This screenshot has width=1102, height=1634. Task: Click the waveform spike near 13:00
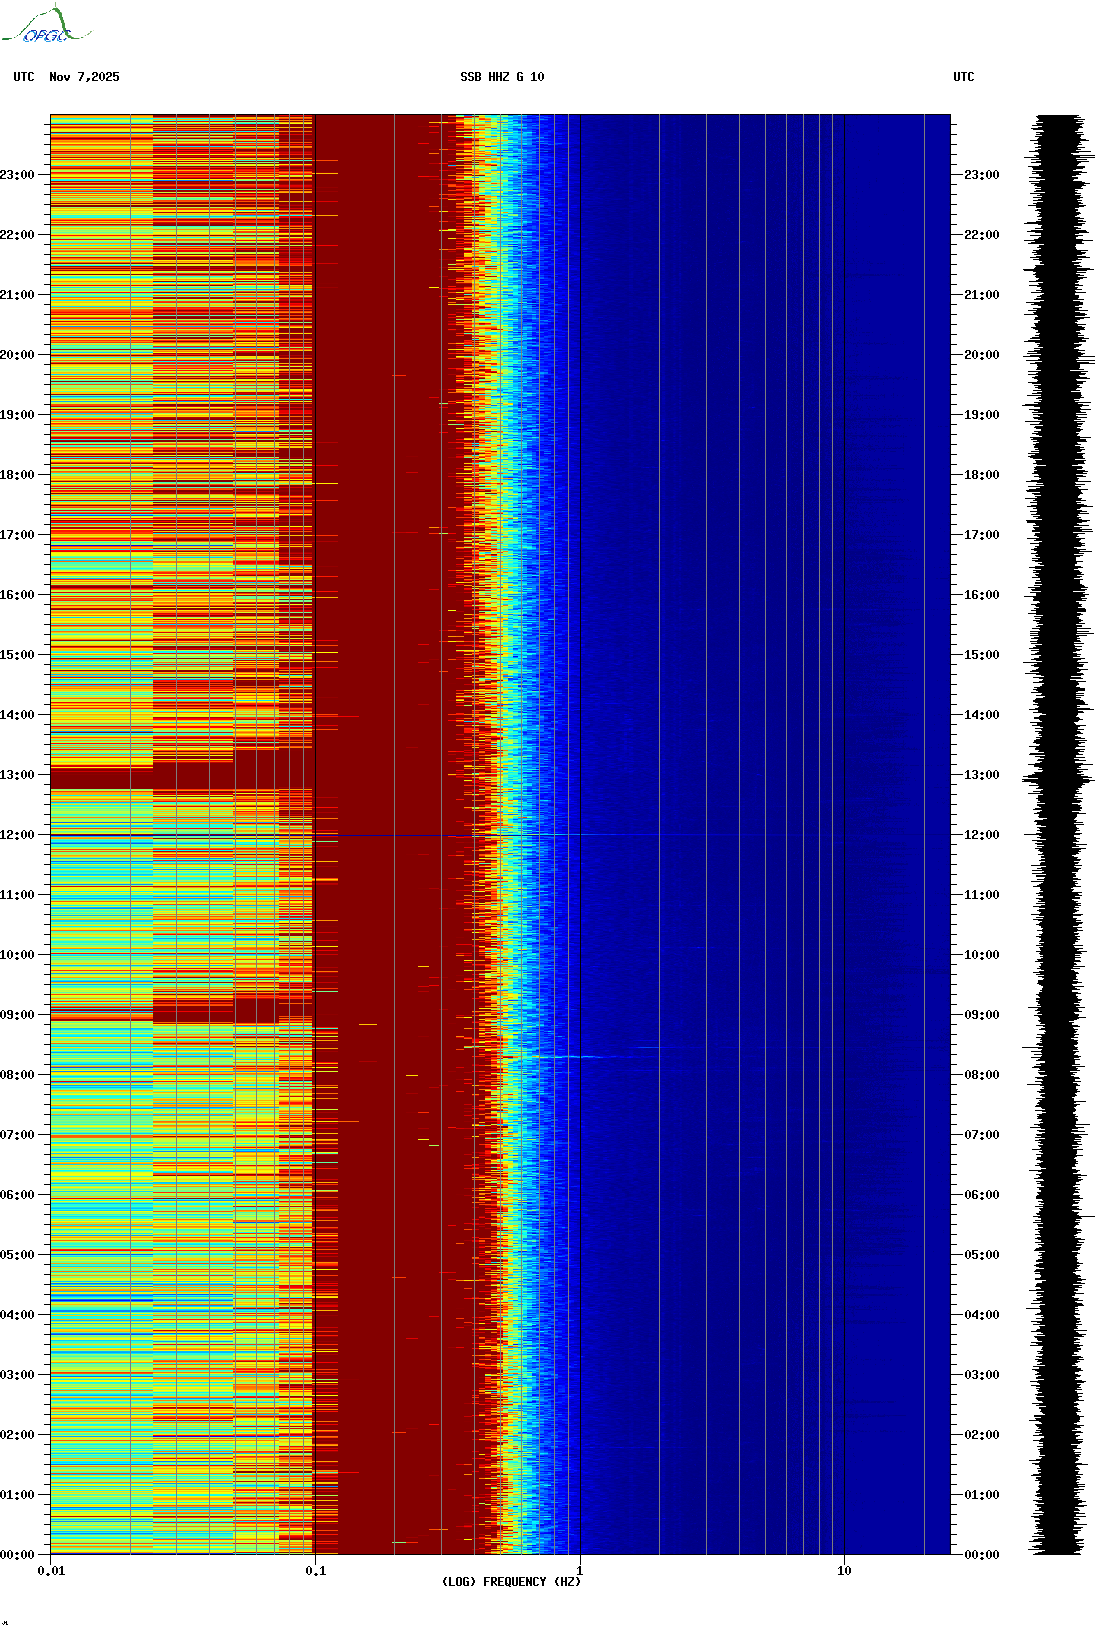click(x=1057, y=777)
